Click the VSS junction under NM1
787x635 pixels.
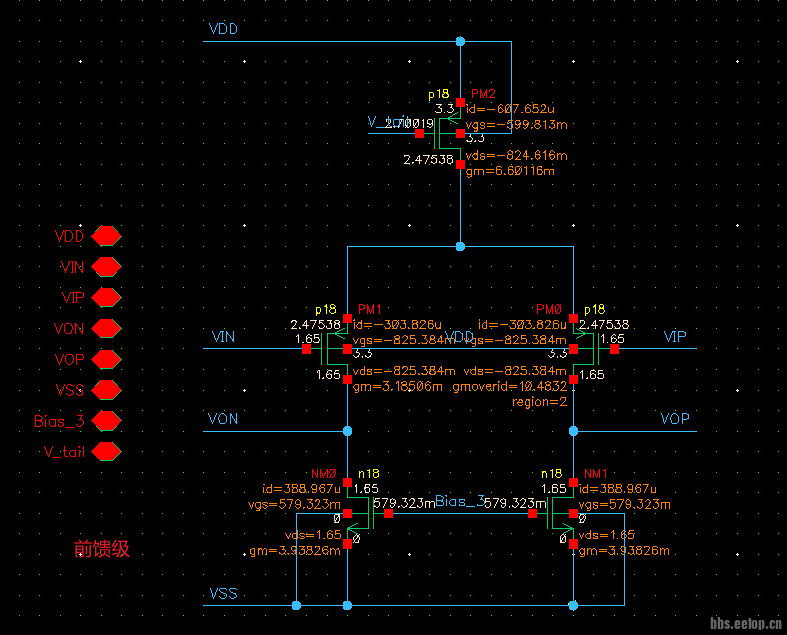click(x=573, y=605)
